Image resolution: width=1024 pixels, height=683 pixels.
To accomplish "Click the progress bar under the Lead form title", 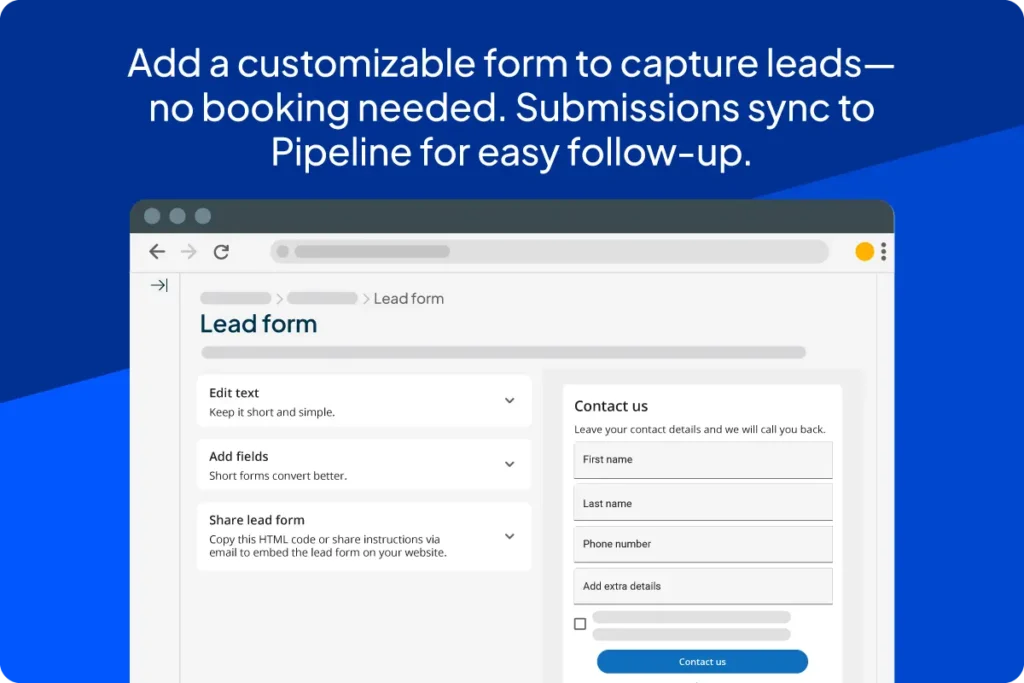I will [x=500, y=352].
